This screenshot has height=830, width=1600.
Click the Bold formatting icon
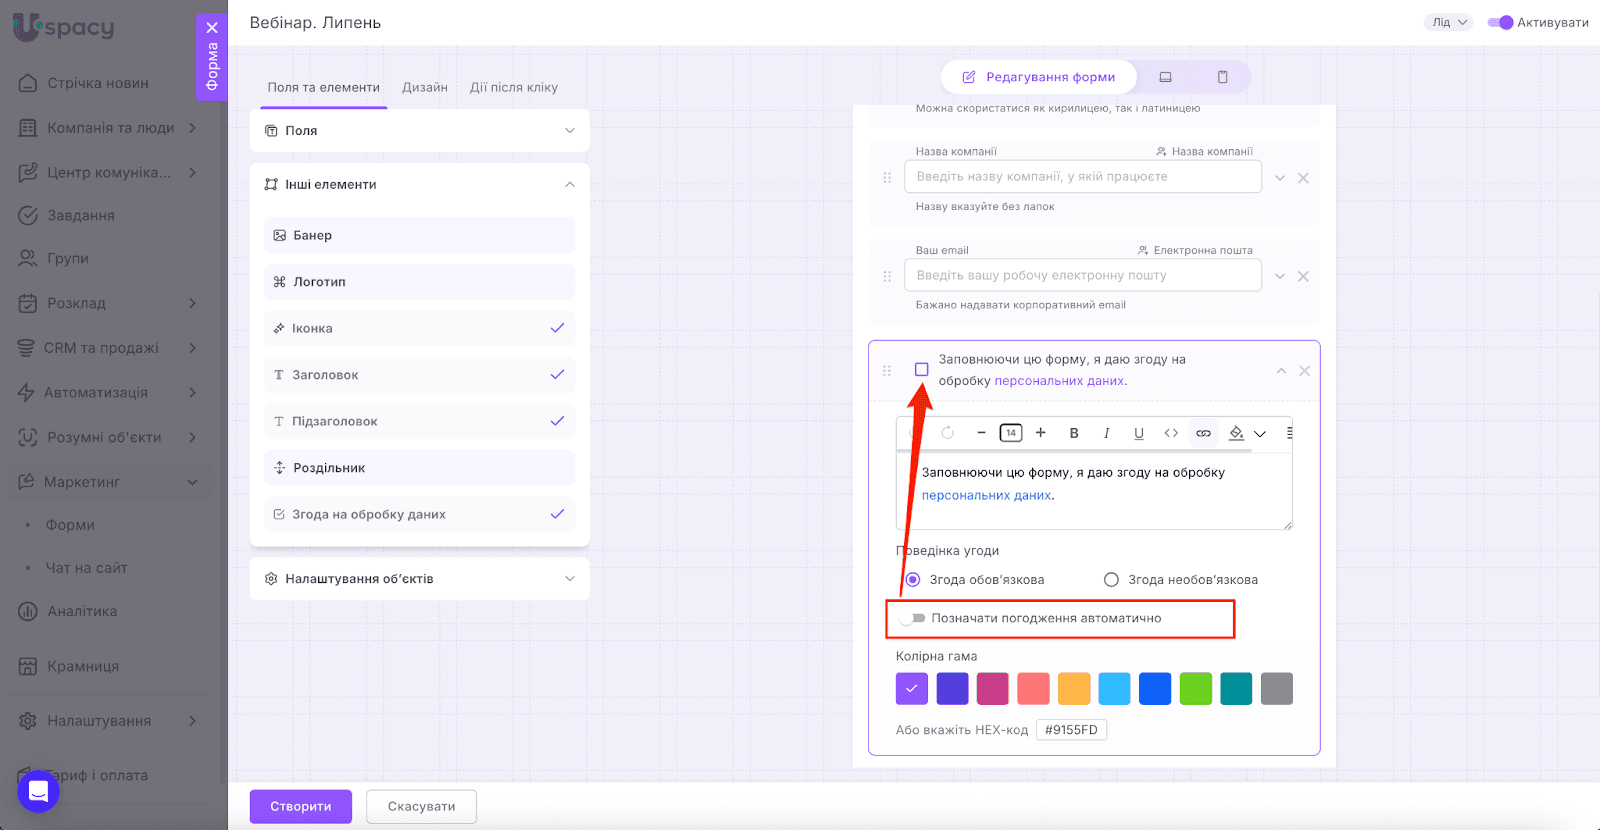click(1074, 433)
